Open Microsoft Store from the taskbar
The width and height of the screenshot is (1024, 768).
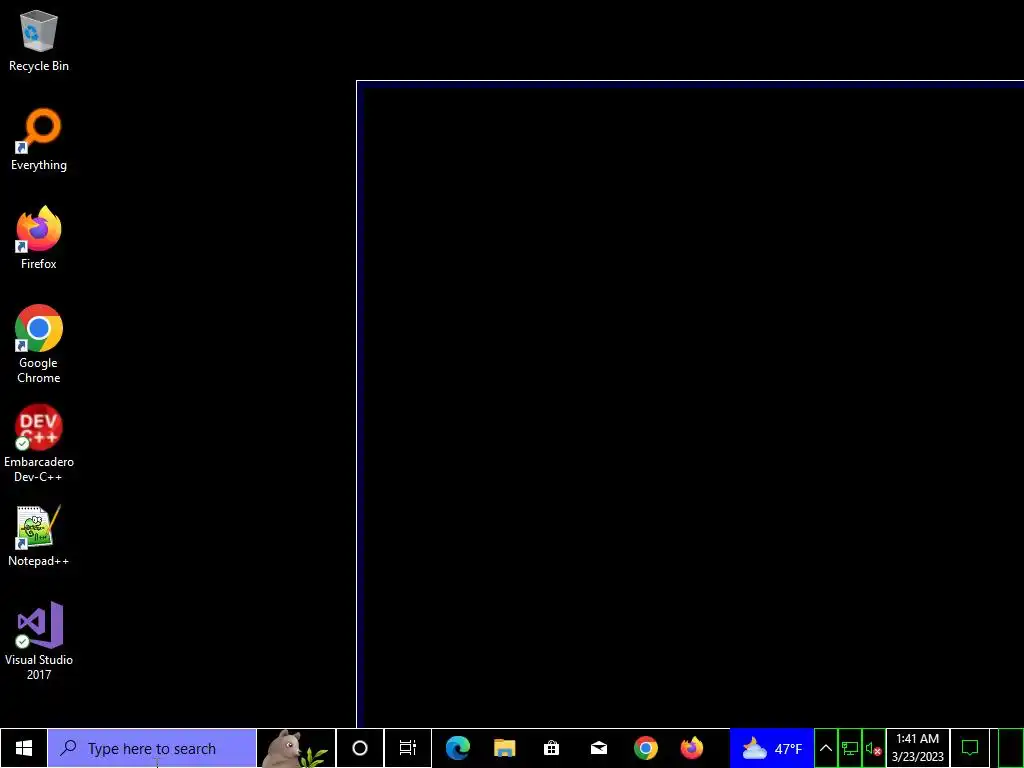(552, 748)
